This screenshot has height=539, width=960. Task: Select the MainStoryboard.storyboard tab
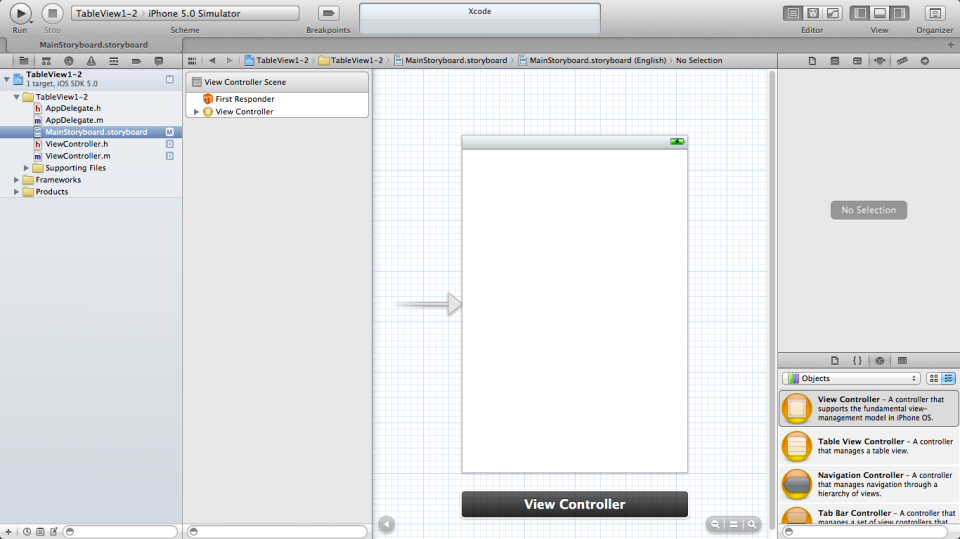(94, 45)
